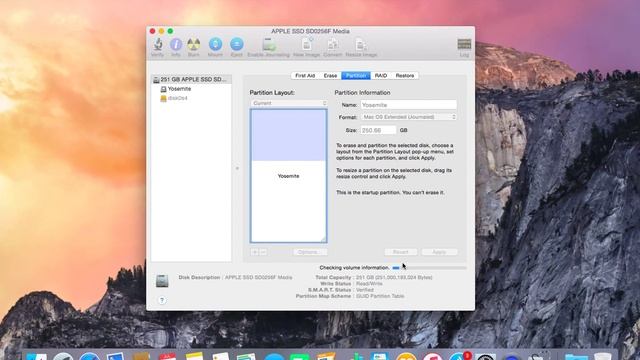
Task: Click the S.M.A.R.T. Status Verified value
Action: (x=365, y=290)
